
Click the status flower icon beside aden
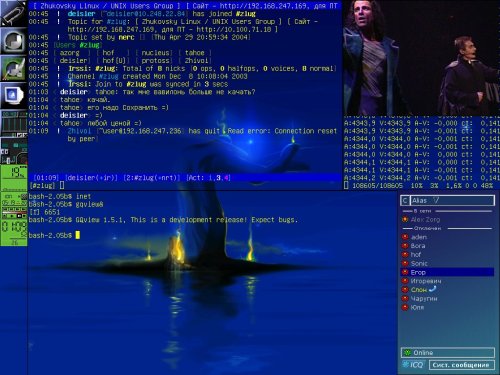(405, 237)
